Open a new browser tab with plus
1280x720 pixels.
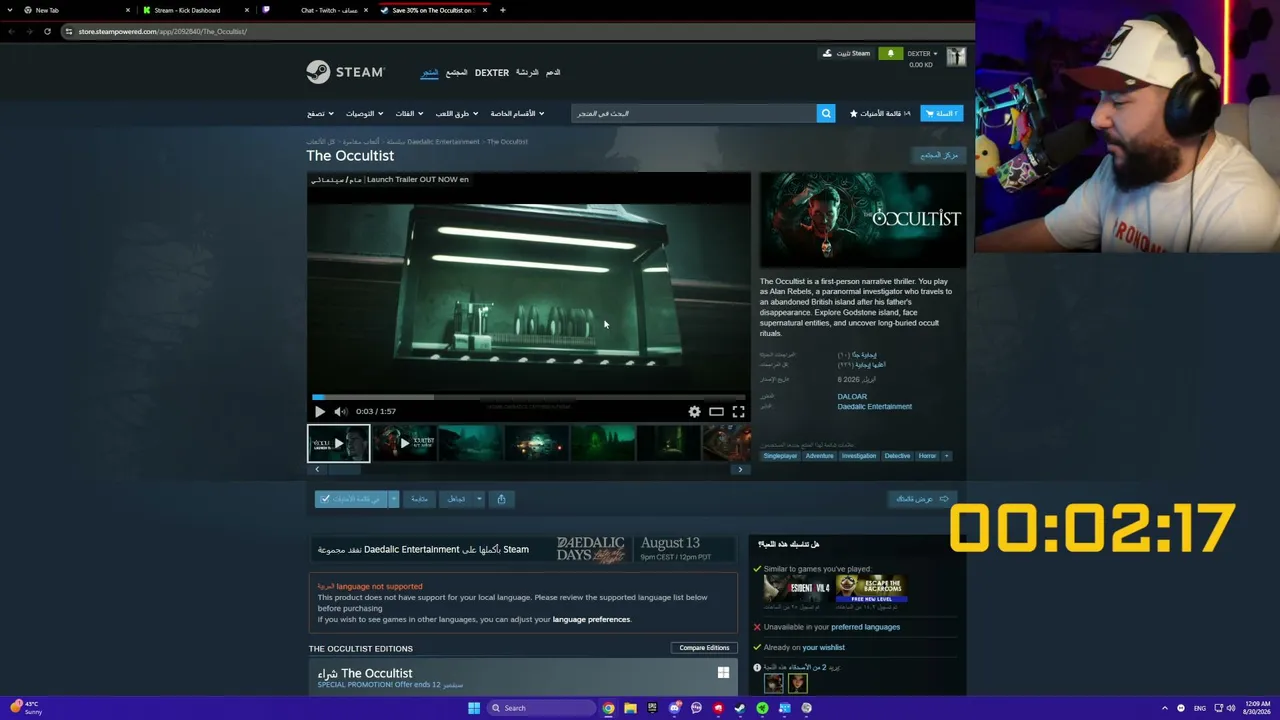(x=502, y=10)
